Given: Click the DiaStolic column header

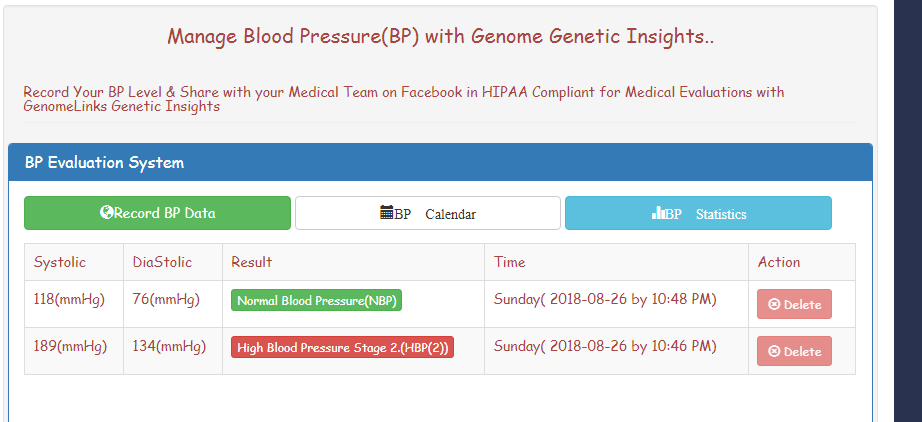Looking at the screenshot, I should 162,262.
